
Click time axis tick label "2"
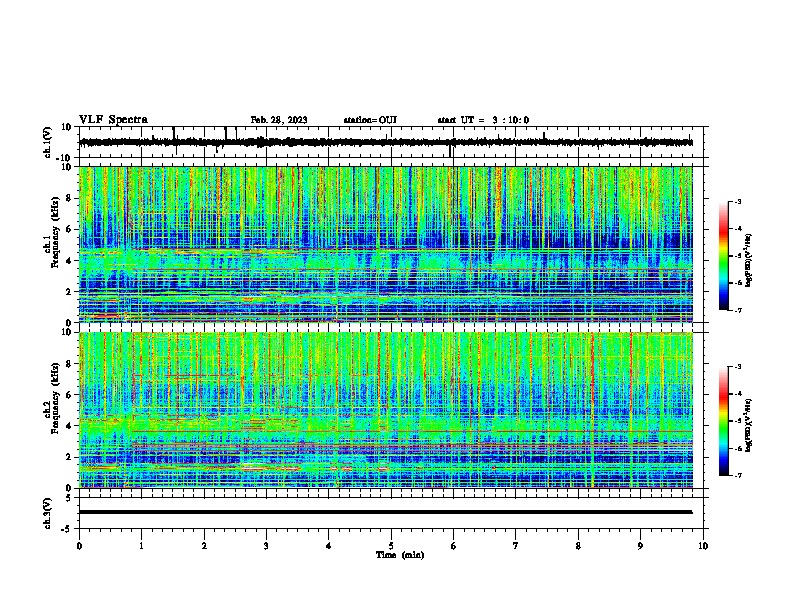point(204,546)
